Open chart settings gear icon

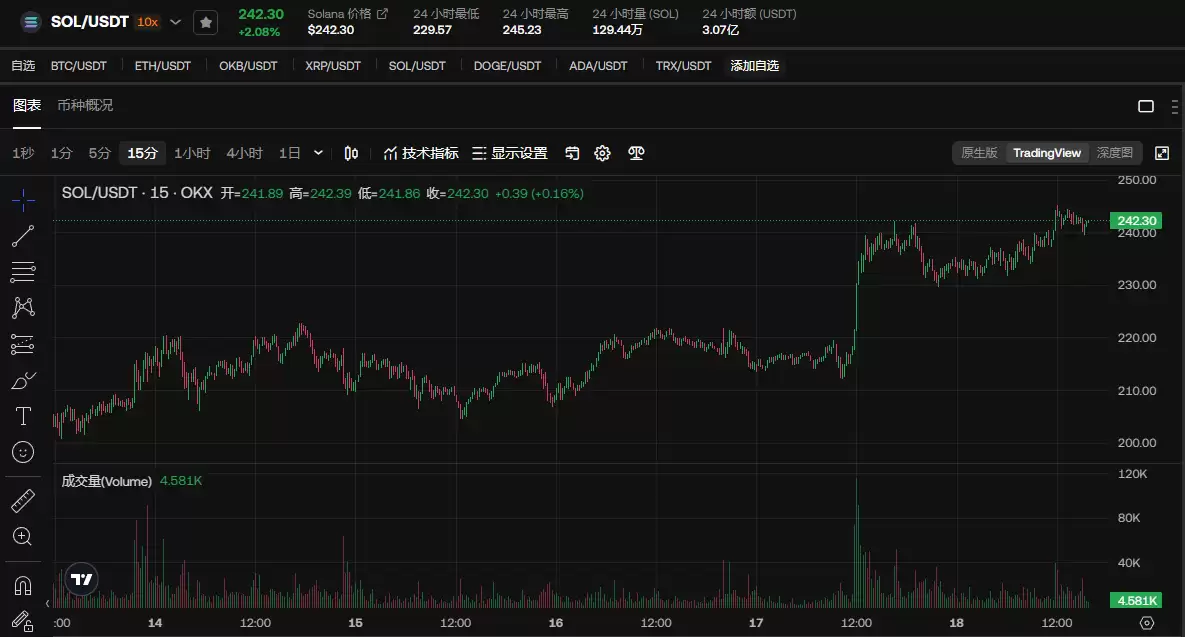(x=602, y=153)
